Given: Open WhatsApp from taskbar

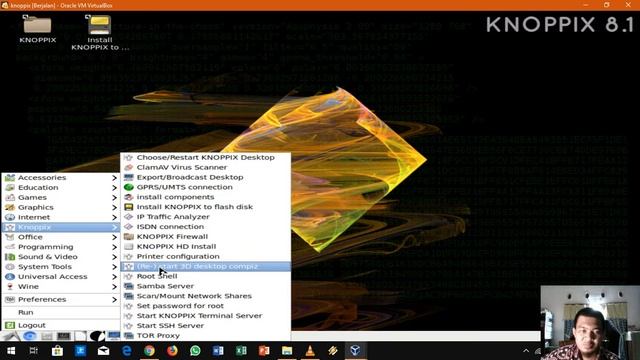Looking at the screenshot, I should point(195,351).
